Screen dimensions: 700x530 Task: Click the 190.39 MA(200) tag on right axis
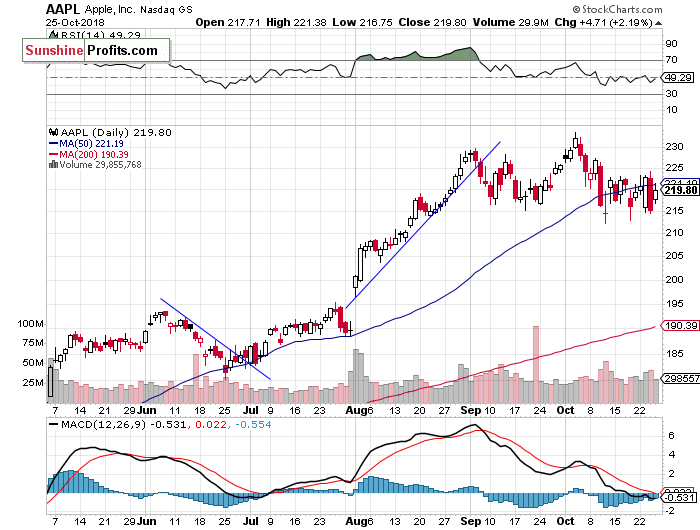pos(679,326)
